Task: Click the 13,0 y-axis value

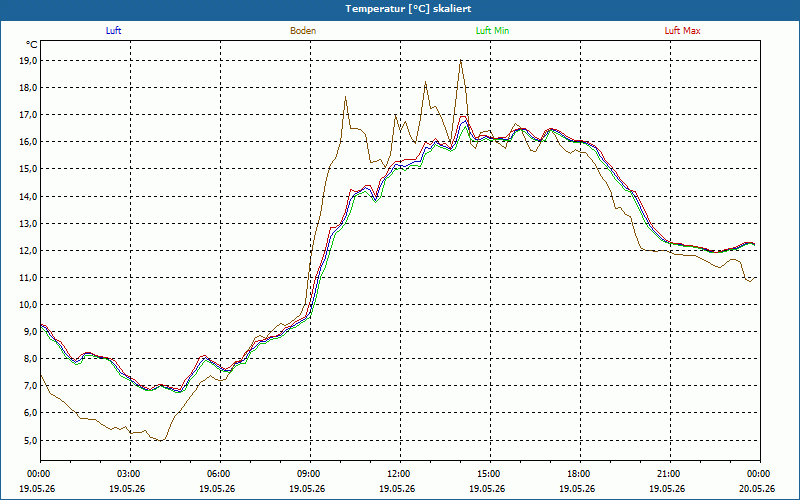Action: coord(28,223)
